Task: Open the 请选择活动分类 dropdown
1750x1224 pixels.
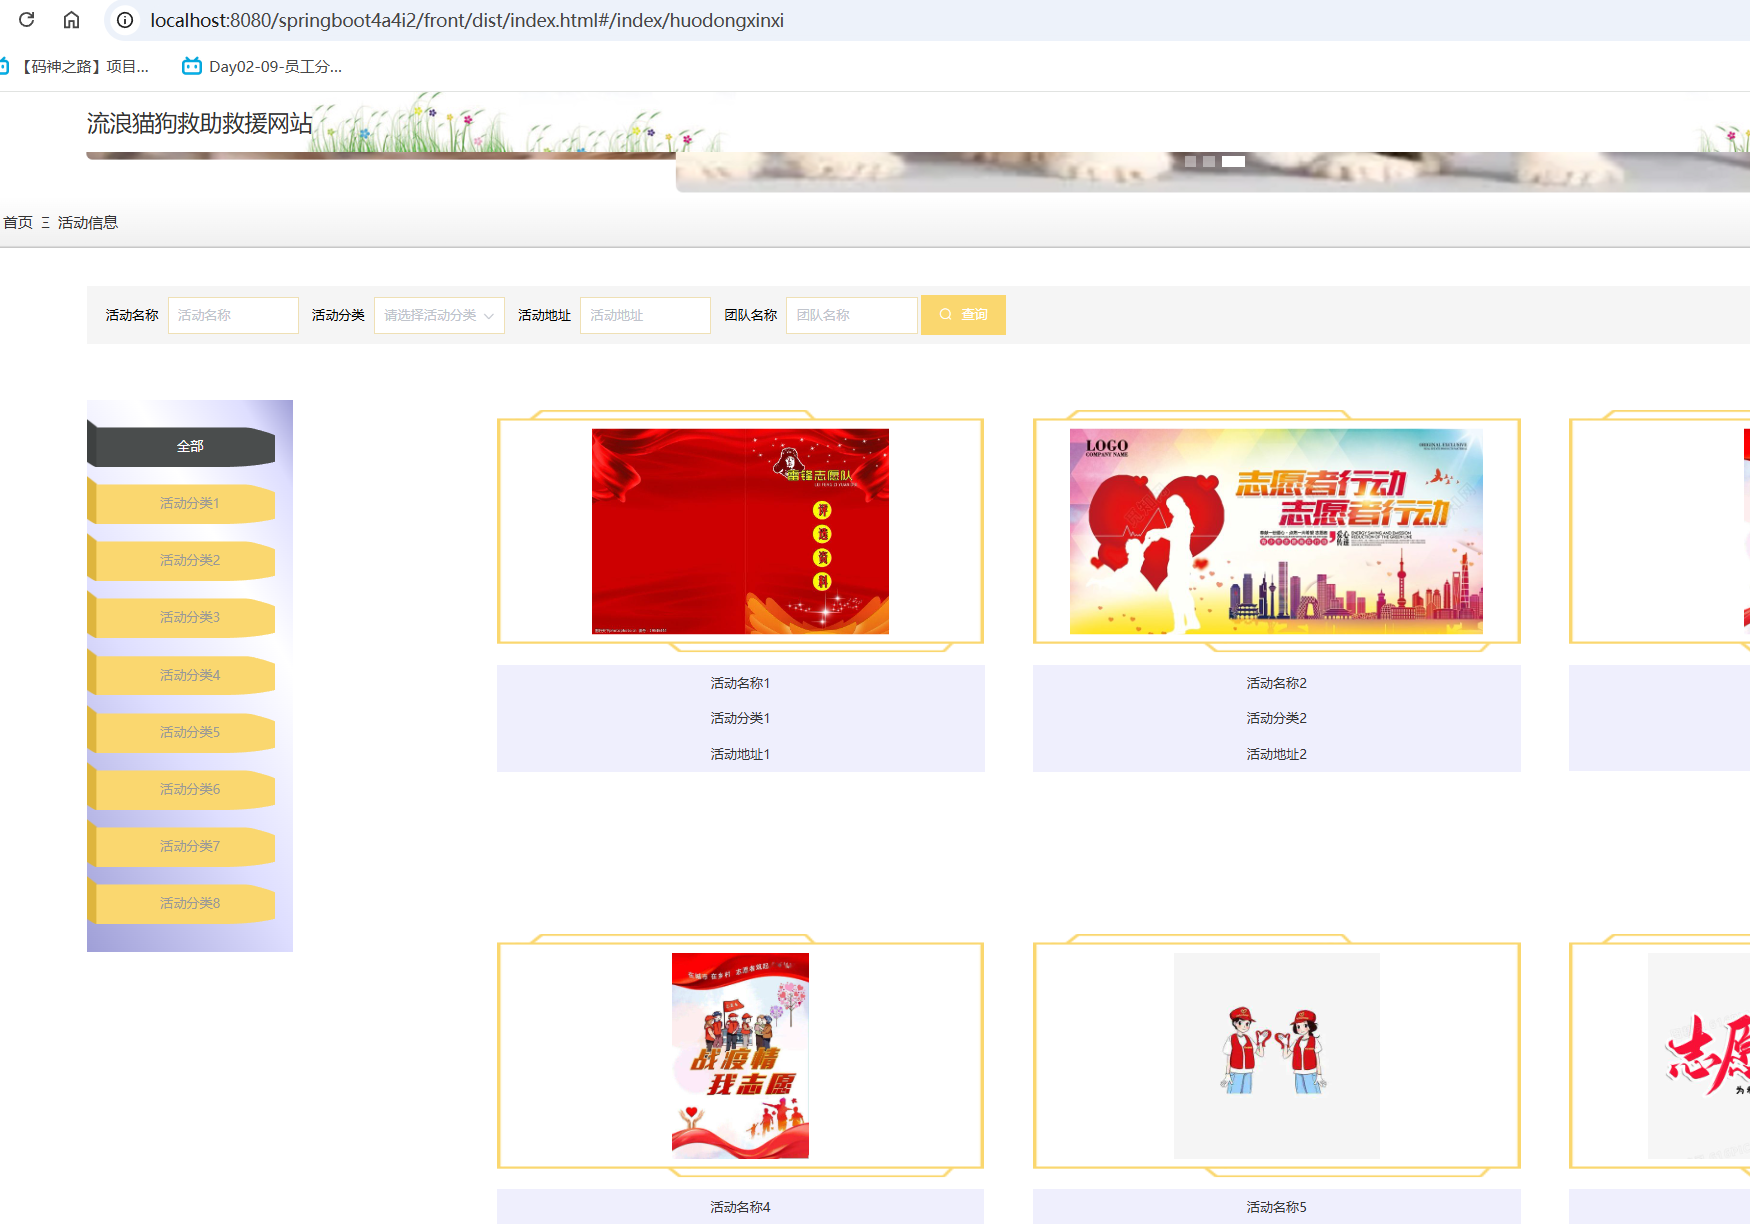Action: pos(439,315)
